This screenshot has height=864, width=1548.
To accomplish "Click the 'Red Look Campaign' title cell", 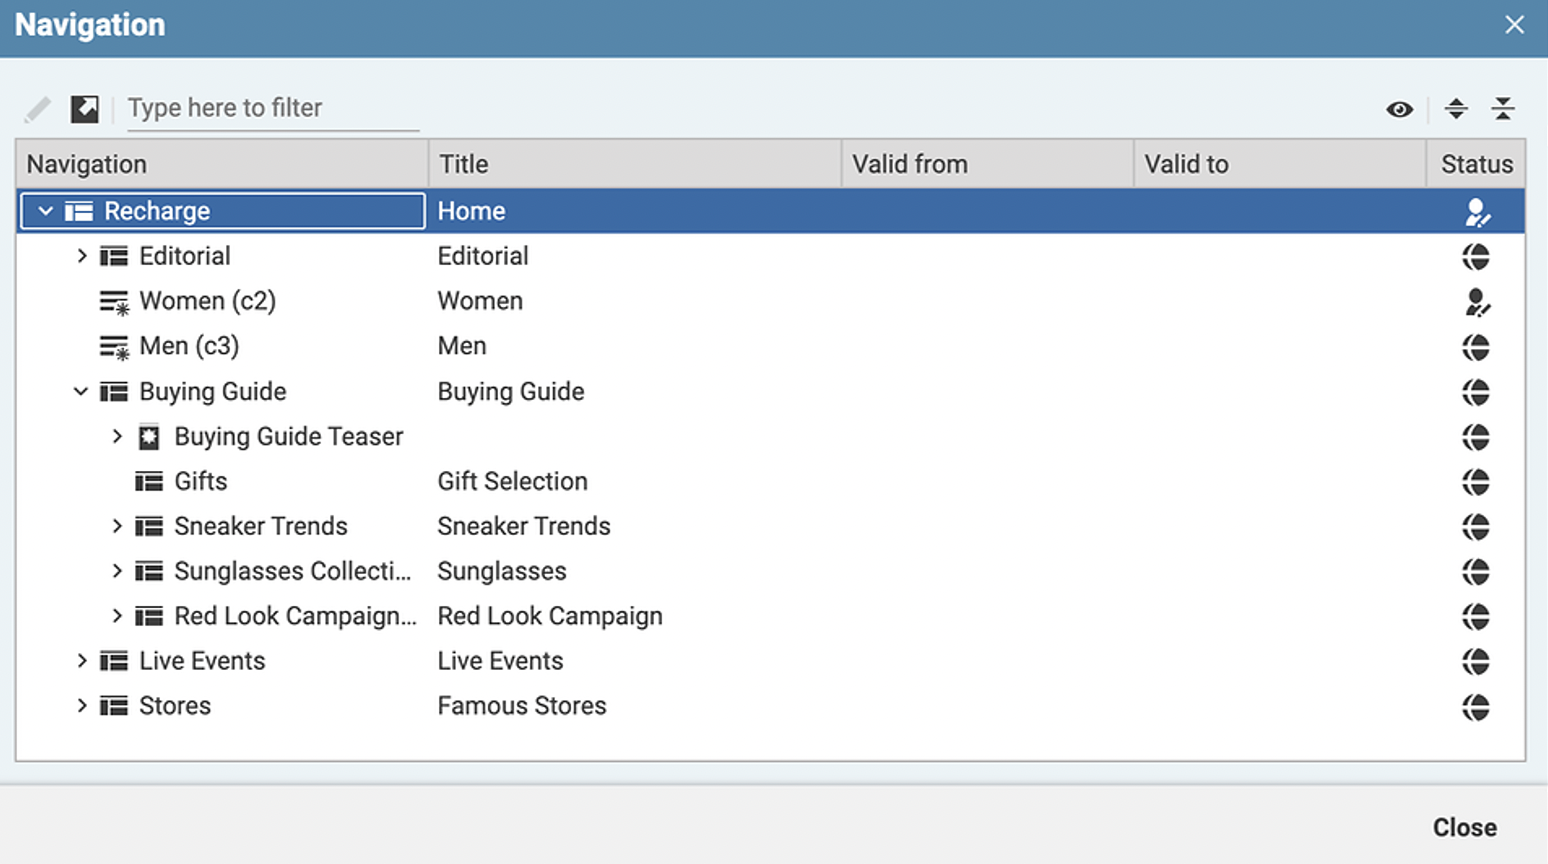I will pyautogui.click(x=550, y=616).
